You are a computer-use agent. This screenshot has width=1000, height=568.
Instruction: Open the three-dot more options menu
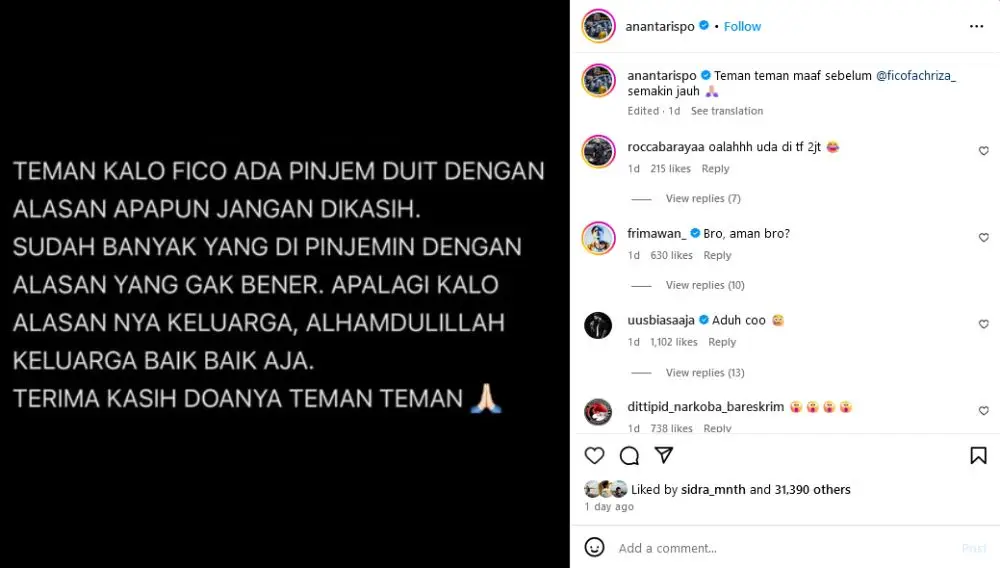pyautogui.click(x=976, y=26)
